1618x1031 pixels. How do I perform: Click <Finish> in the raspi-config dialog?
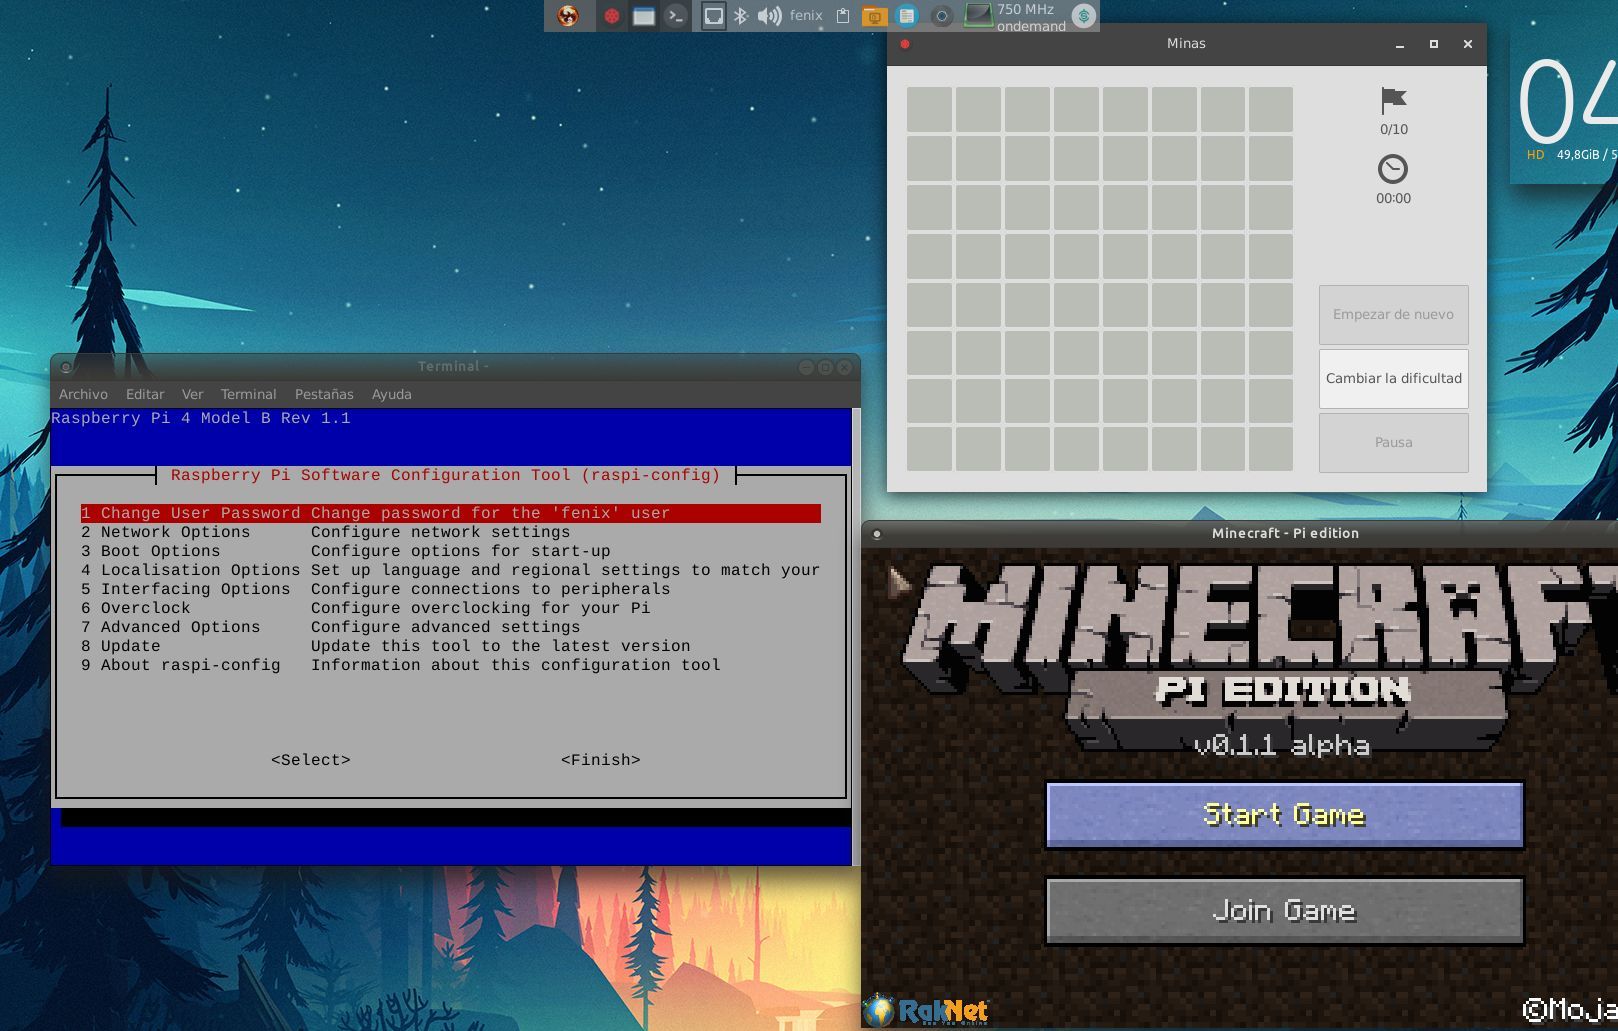click(600, 760)
